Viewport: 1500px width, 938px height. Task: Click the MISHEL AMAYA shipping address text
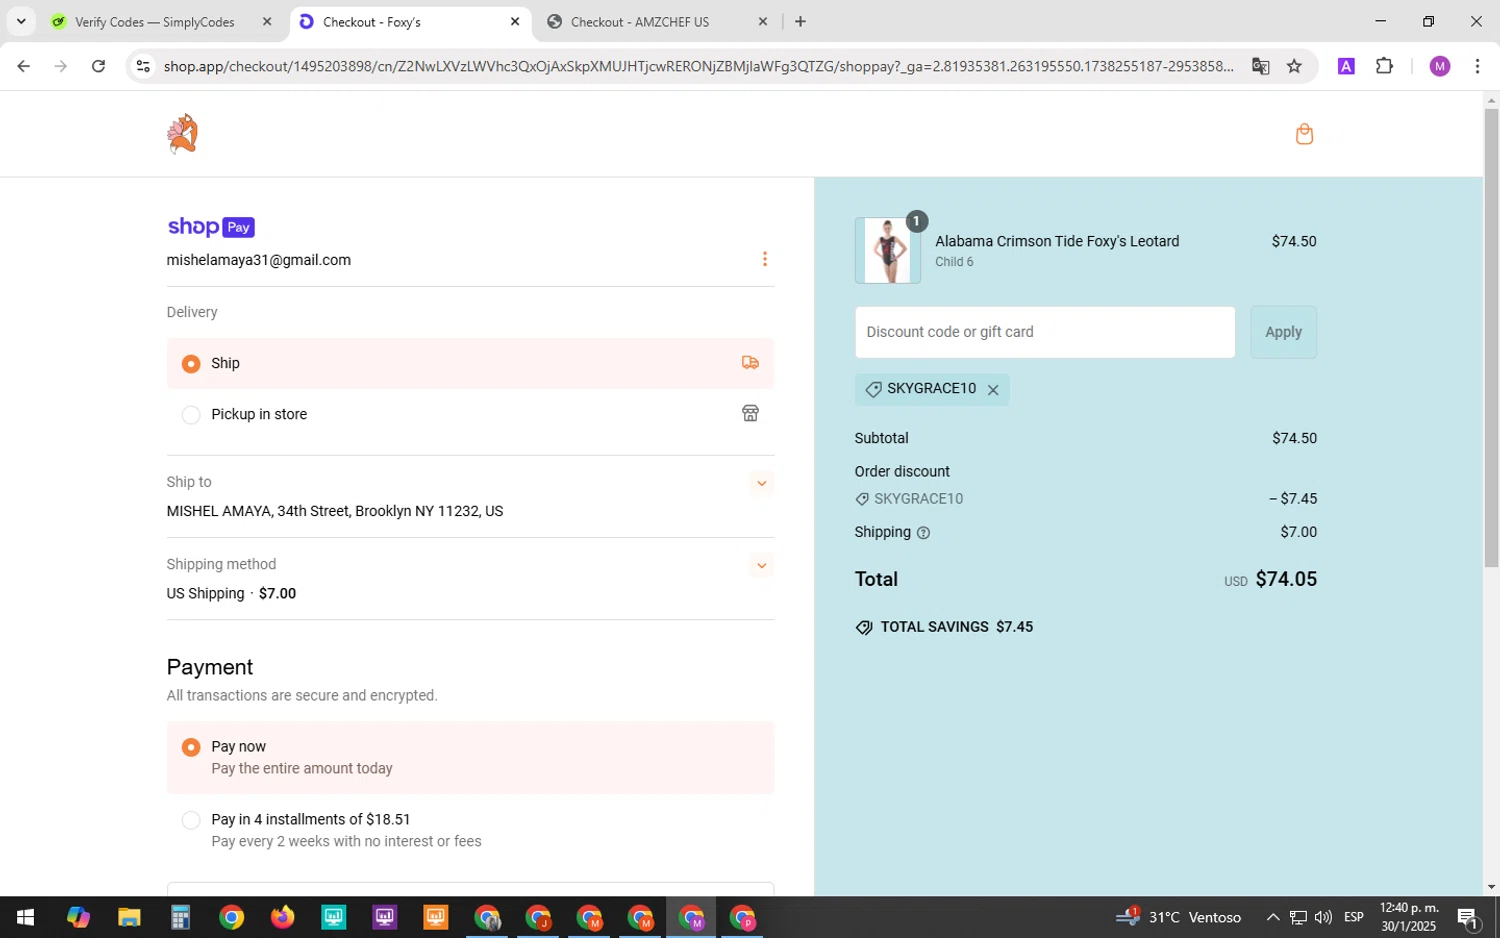(335, 511)
